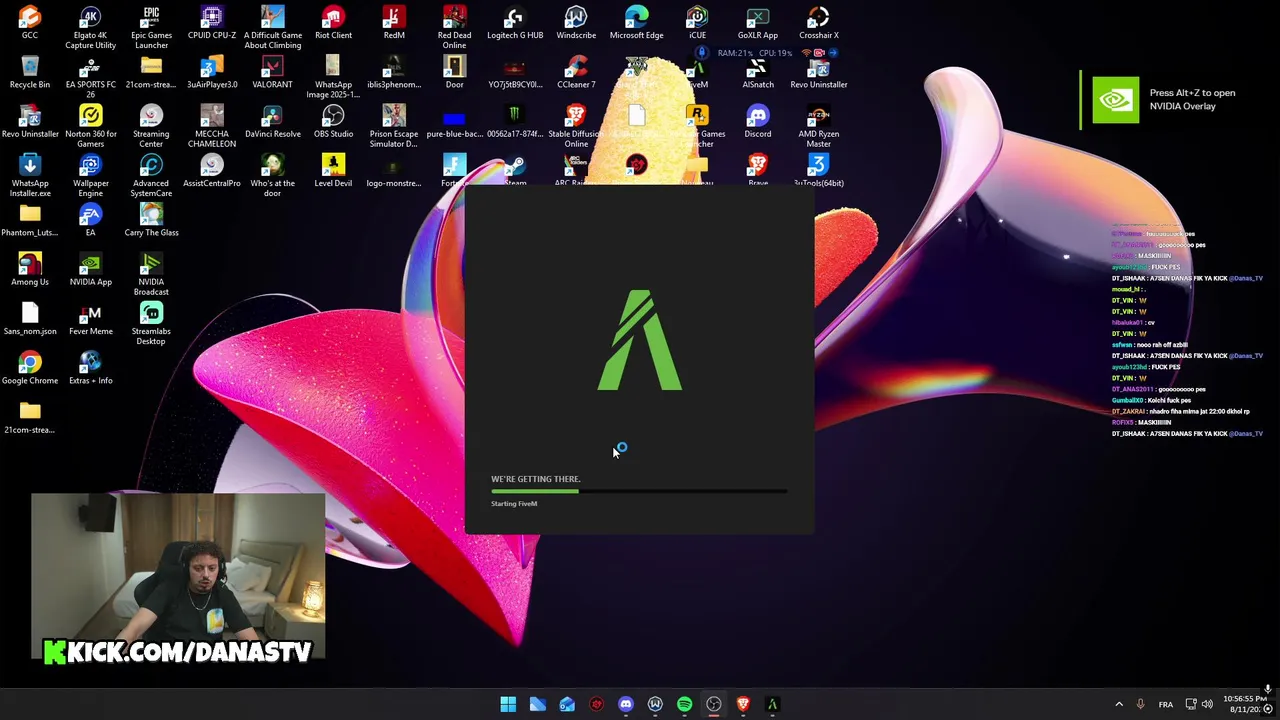Viewport: 1280px width, 720px height.
Task: Launch Who's at the door
Action: click(272, 175)
